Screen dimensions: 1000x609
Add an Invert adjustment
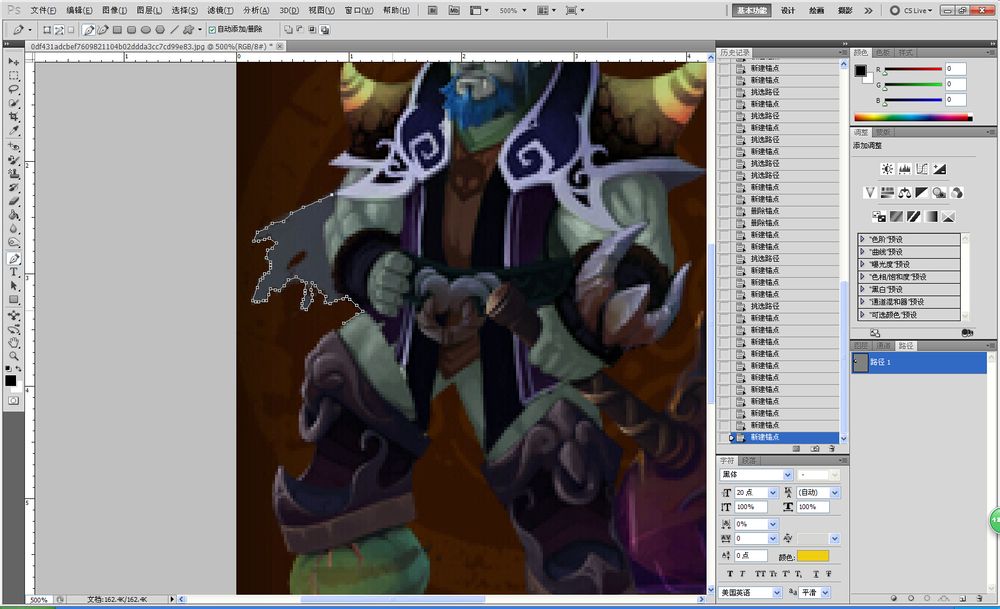coord(879,217)
